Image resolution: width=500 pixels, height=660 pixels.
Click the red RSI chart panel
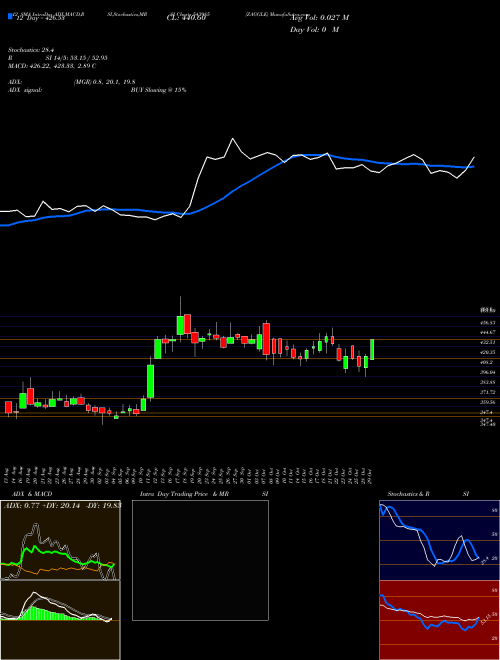[439, 620]
